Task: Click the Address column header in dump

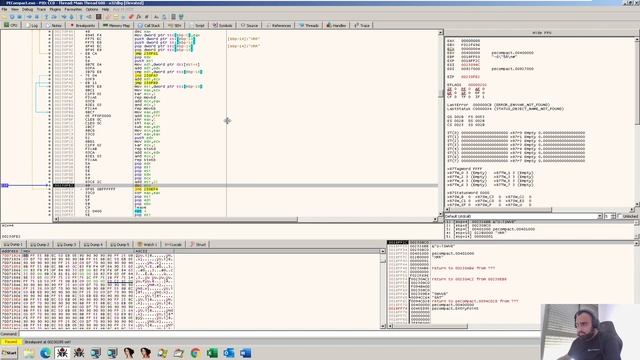Action: point(11,251)
